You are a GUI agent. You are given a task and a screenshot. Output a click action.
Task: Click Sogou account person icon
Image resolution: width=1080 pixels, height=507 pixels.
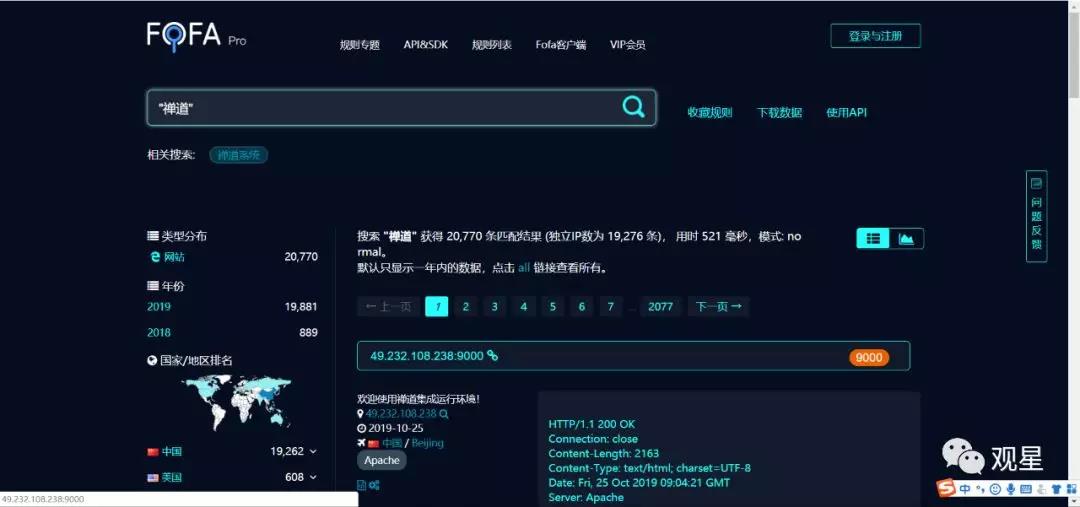pos(1040,489)
